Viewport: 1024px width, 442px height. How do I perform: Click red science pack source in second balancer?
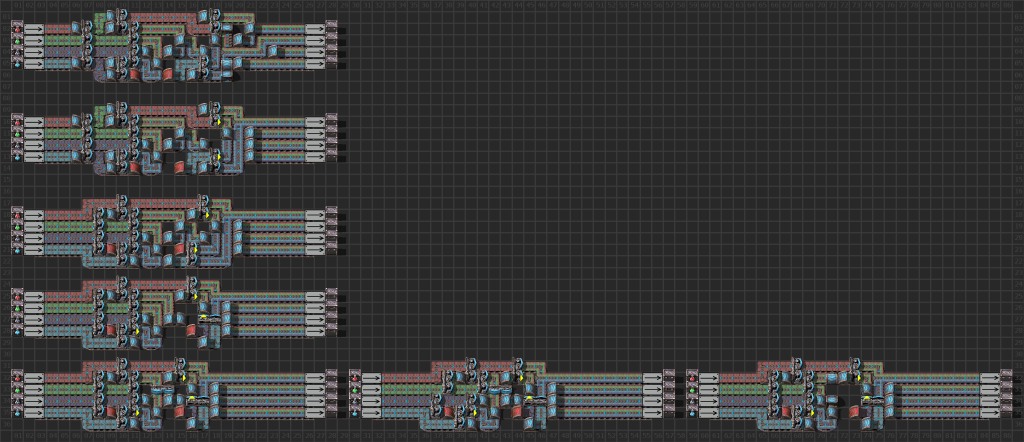point(18,122)
